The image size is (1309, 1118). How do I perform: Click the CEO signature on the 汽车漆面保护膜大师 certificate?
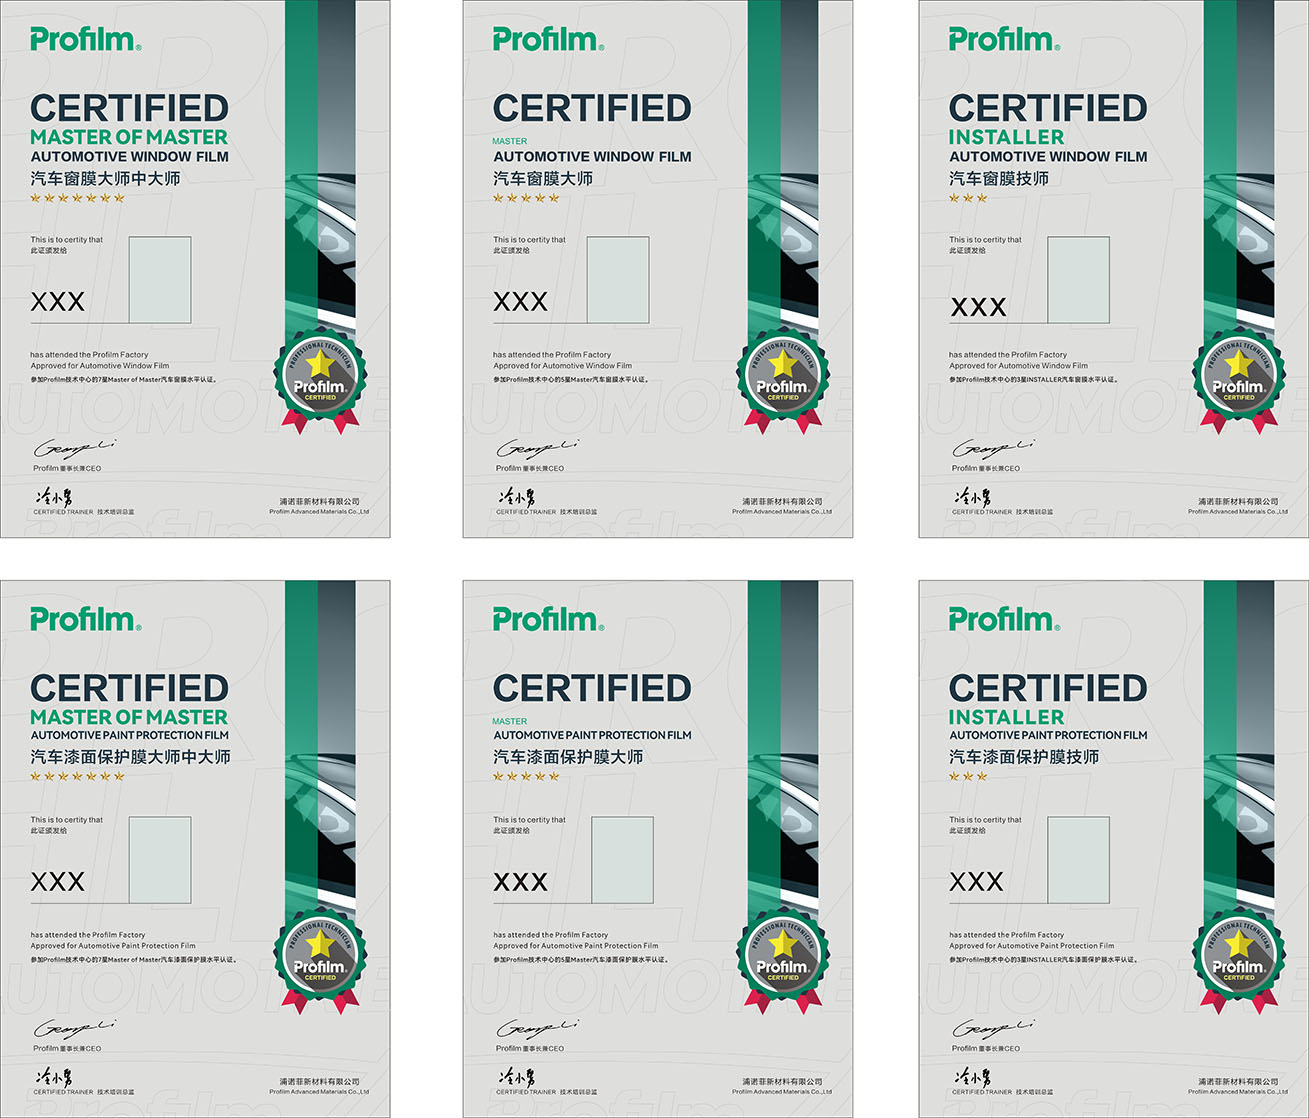pyautogui.click(x=538, y=1028)
